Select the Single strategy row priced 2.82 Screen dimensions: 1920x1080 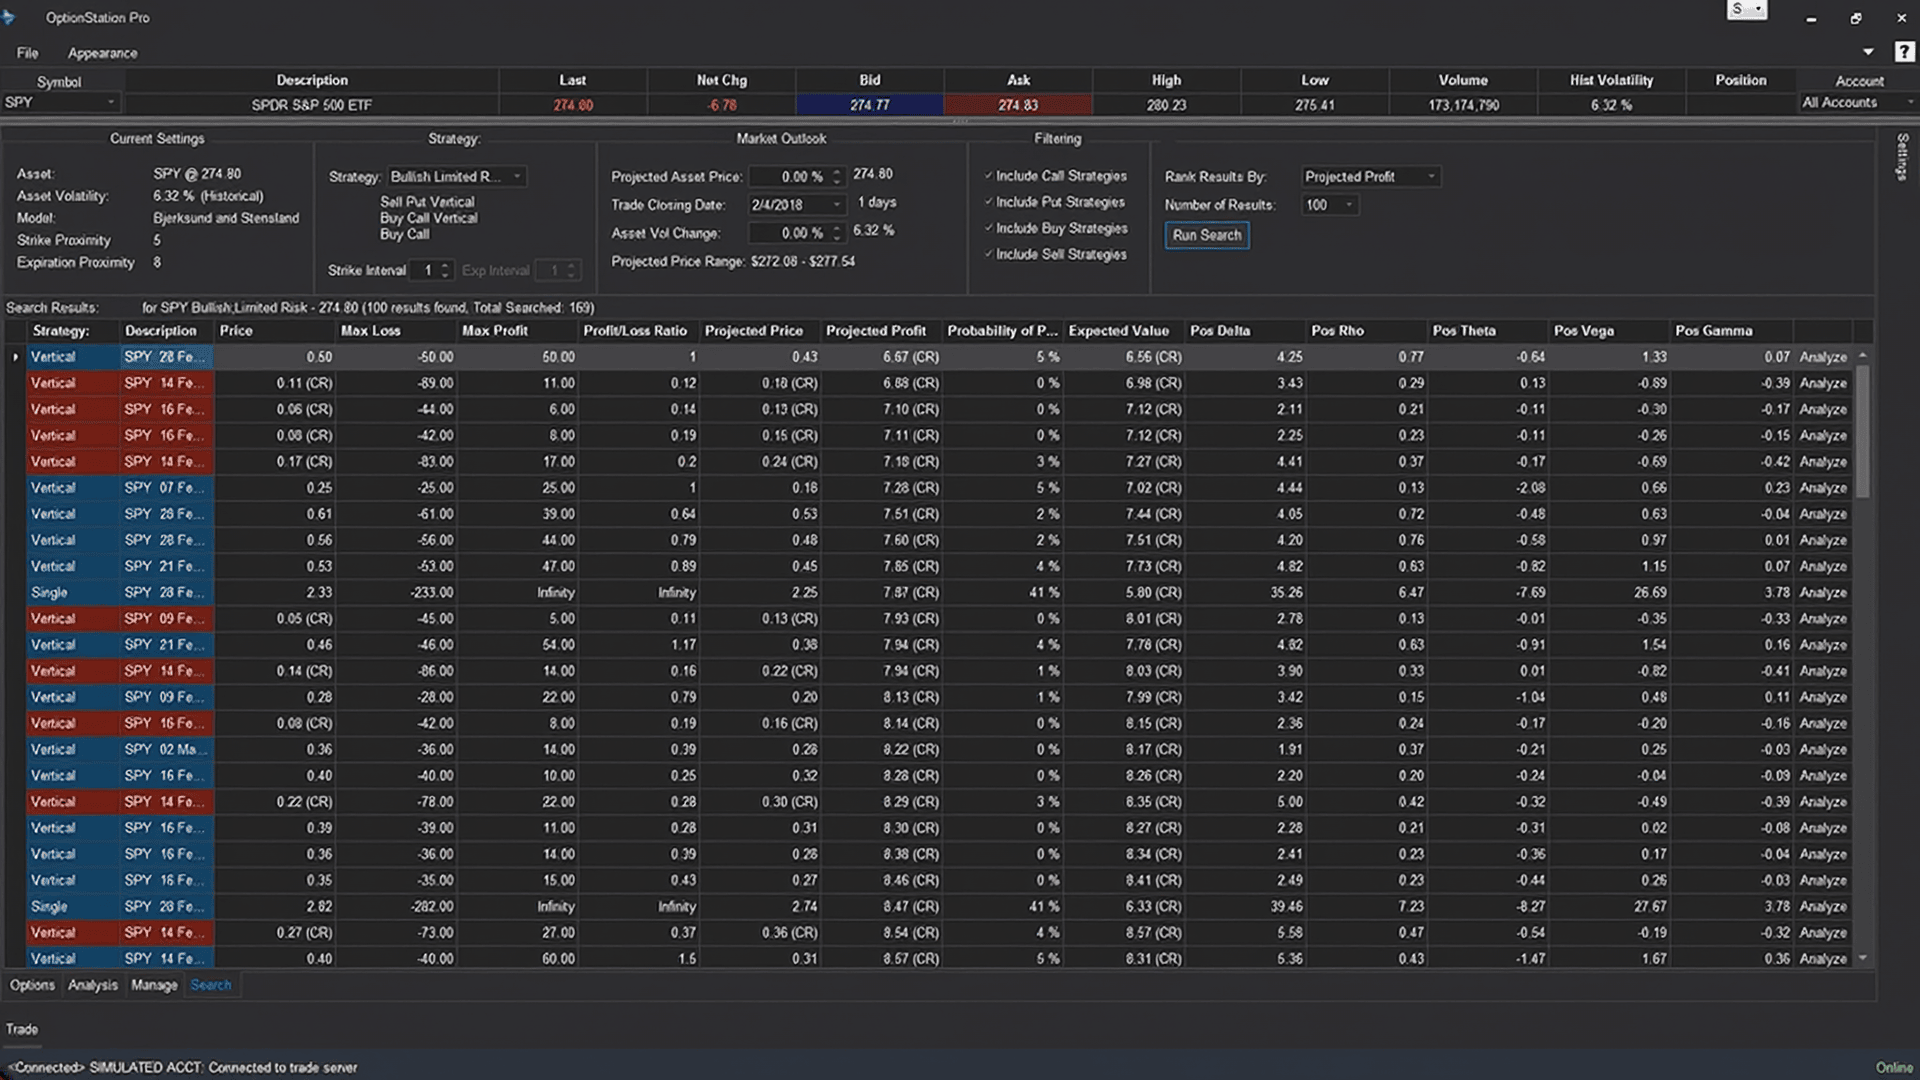[x=940, y=907]
